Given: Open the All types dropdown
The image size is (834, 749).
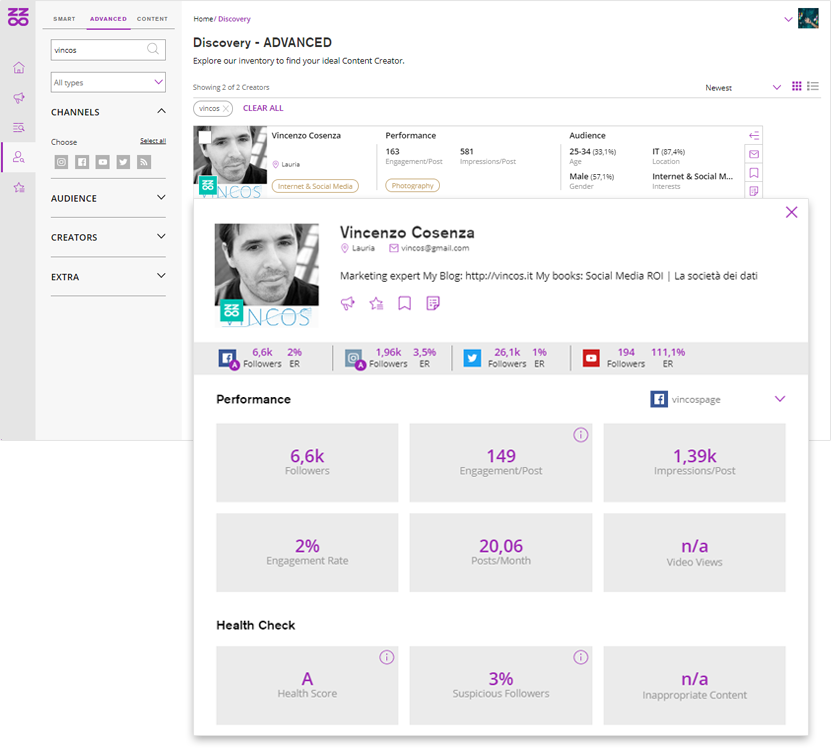Looking at the screenshot, I should (x=108, y=82).
